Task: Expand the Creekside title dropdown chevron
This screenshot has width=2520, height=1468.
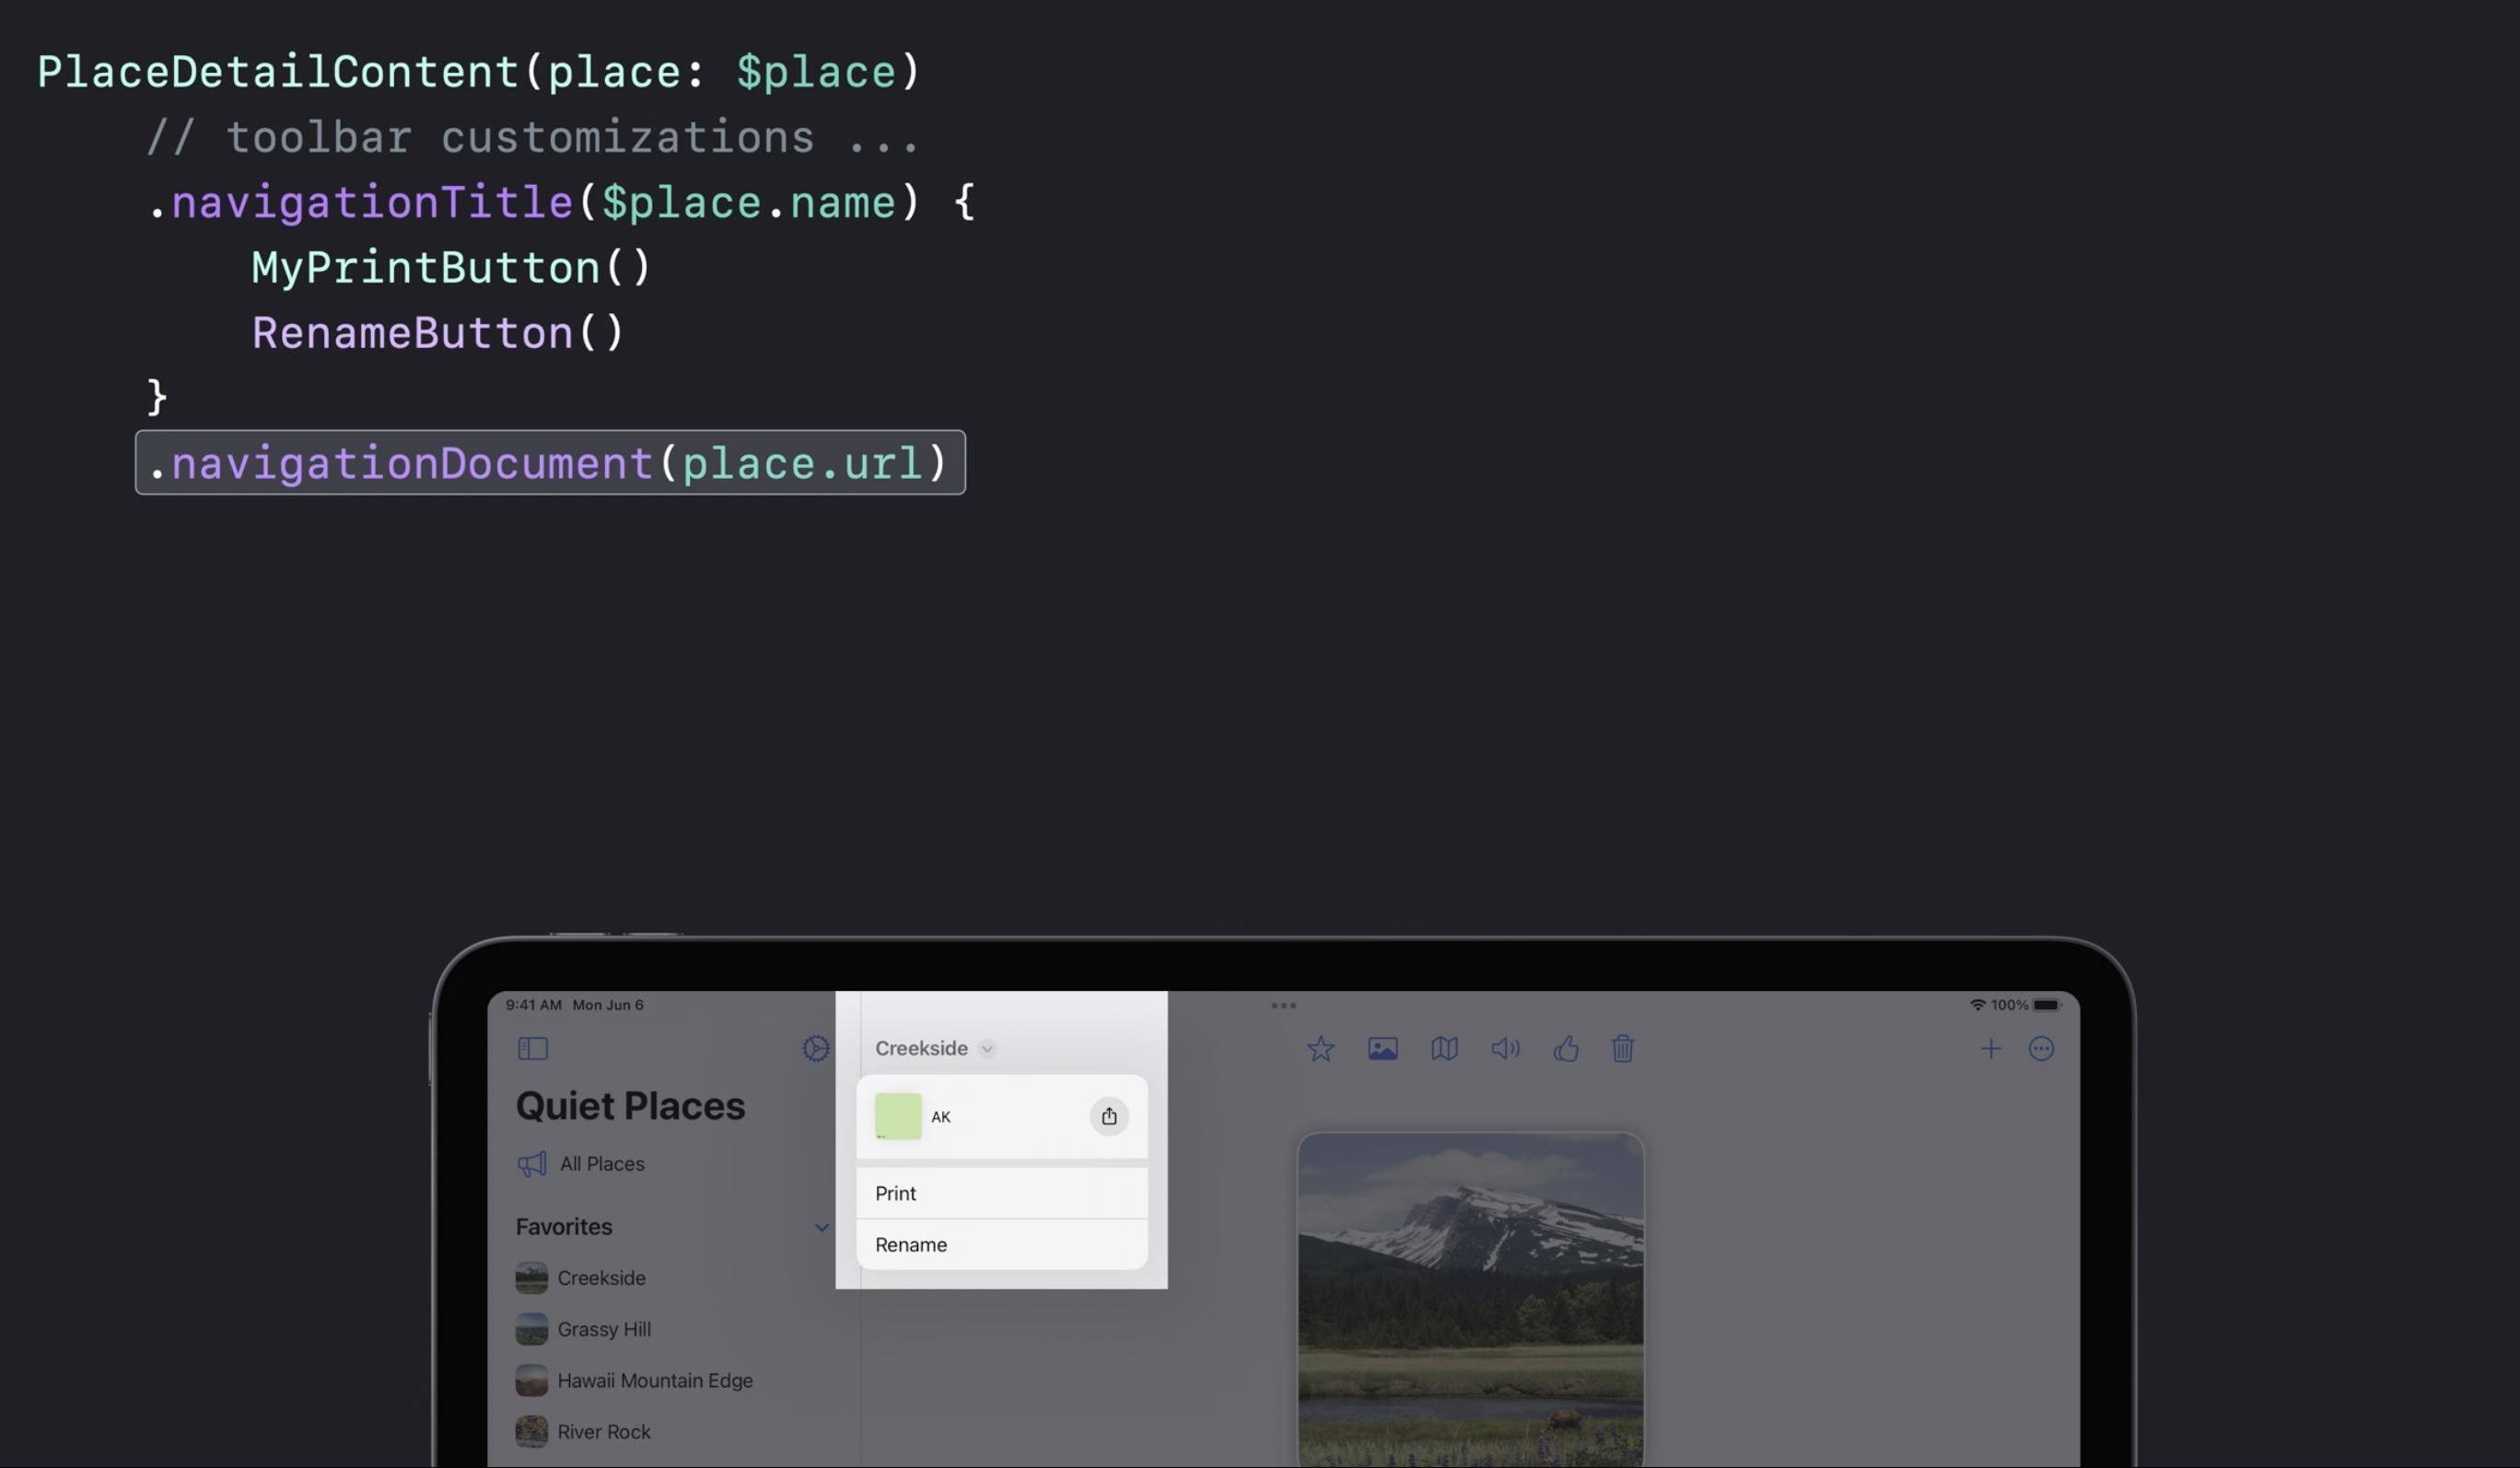Action: 987,1048
